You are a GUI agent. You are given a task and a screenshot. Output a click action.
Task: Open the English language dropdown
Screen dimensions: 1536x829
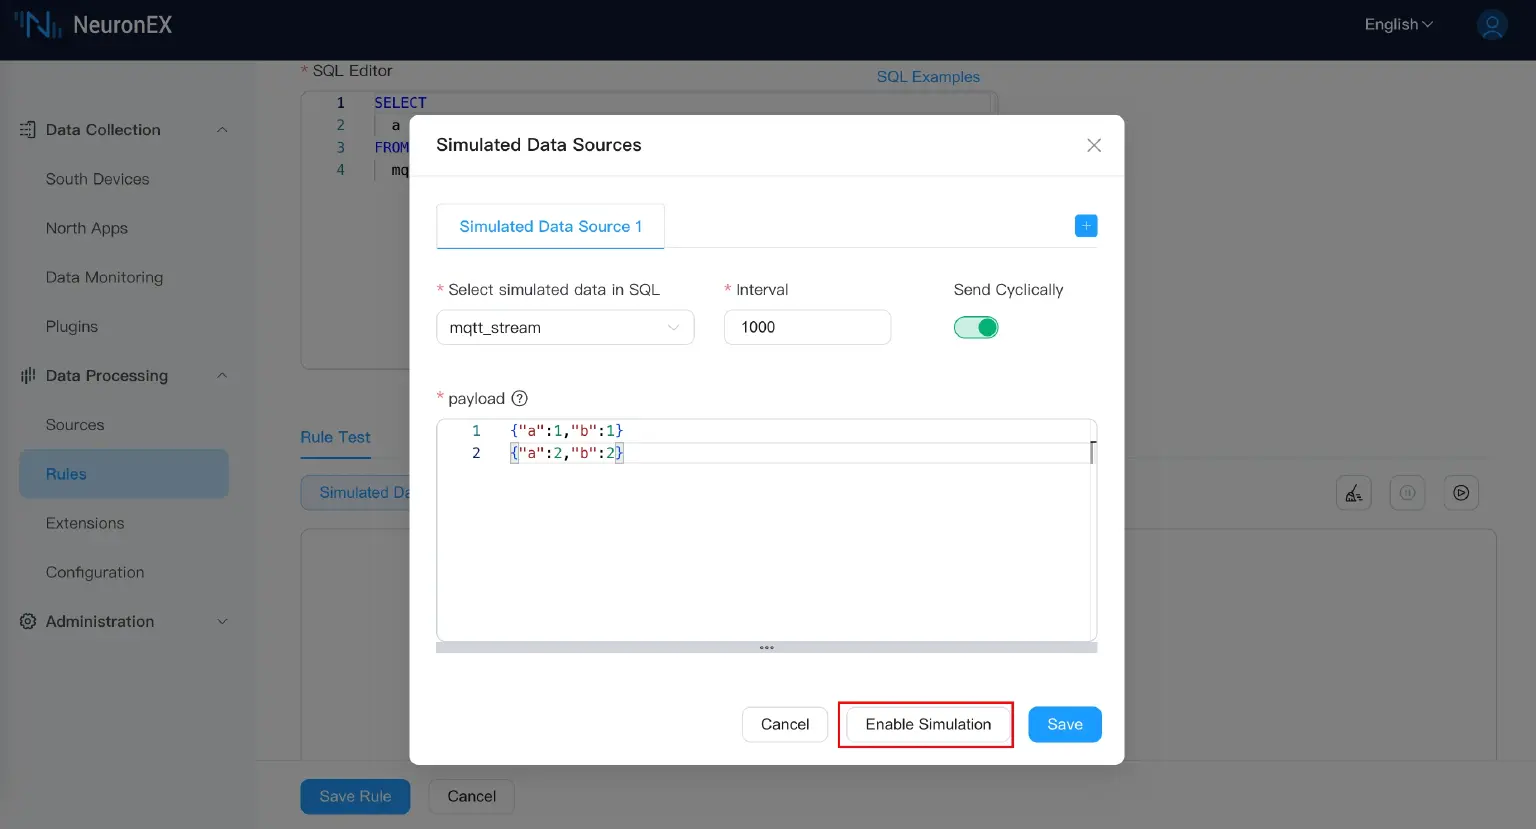(x=1397, y=24)
